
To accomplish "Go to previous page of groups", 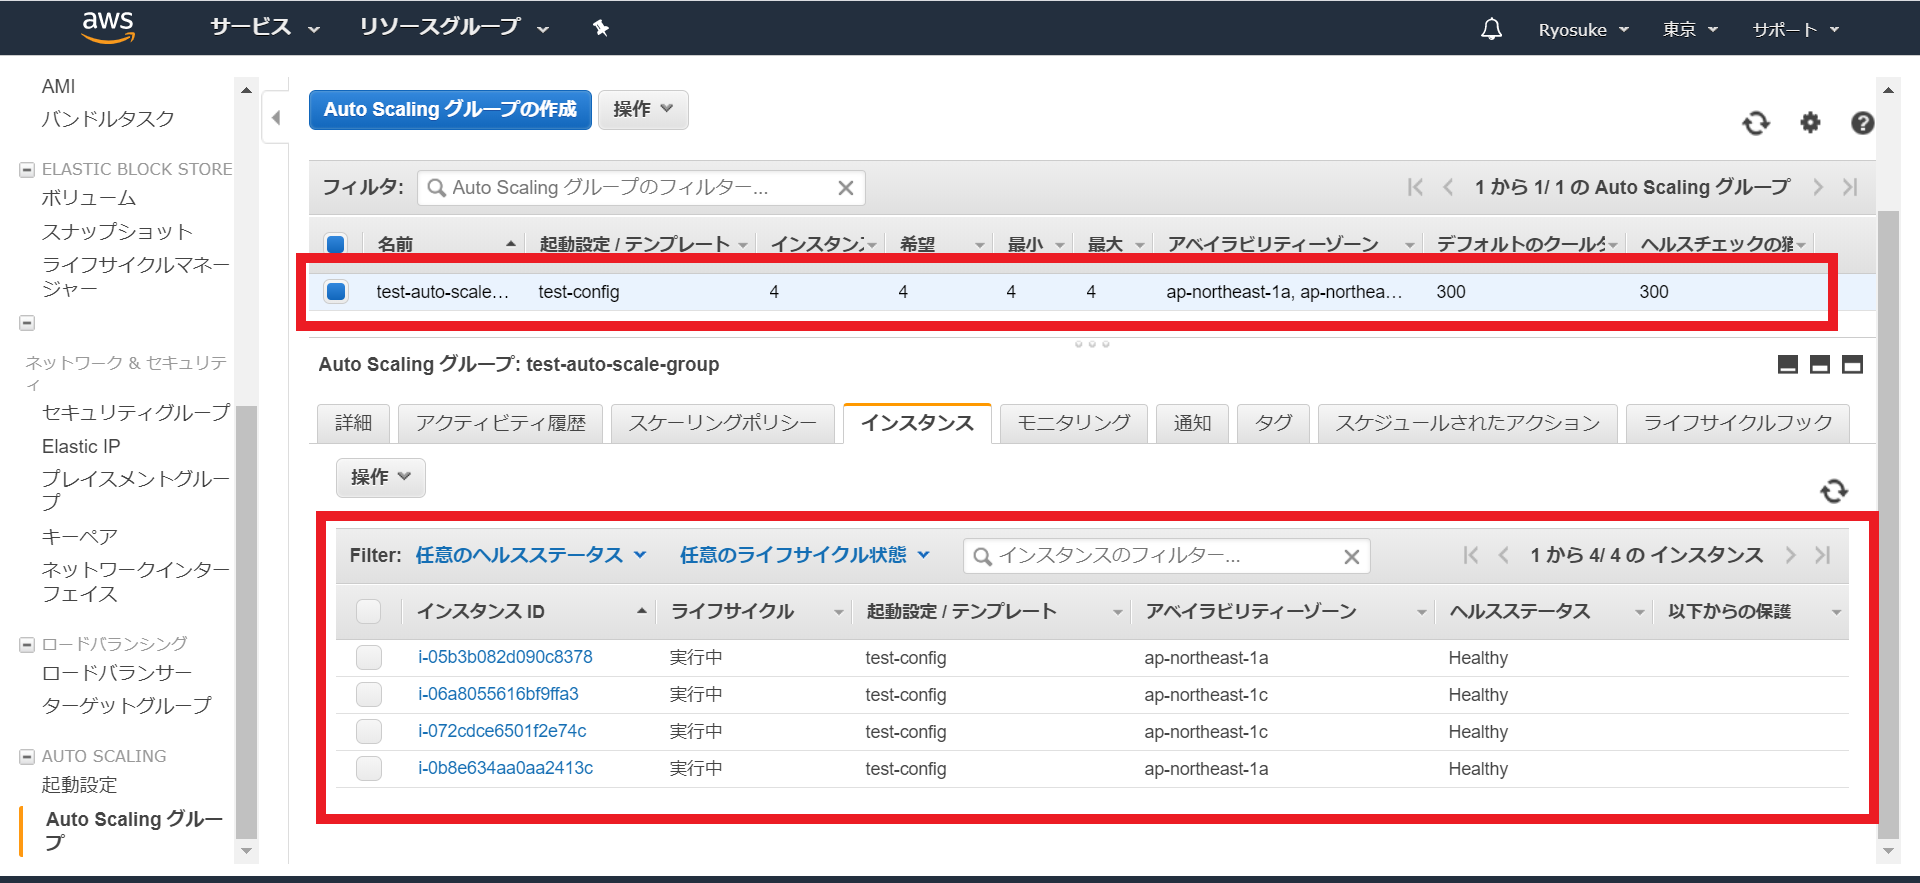I will tap(1447, 187).
